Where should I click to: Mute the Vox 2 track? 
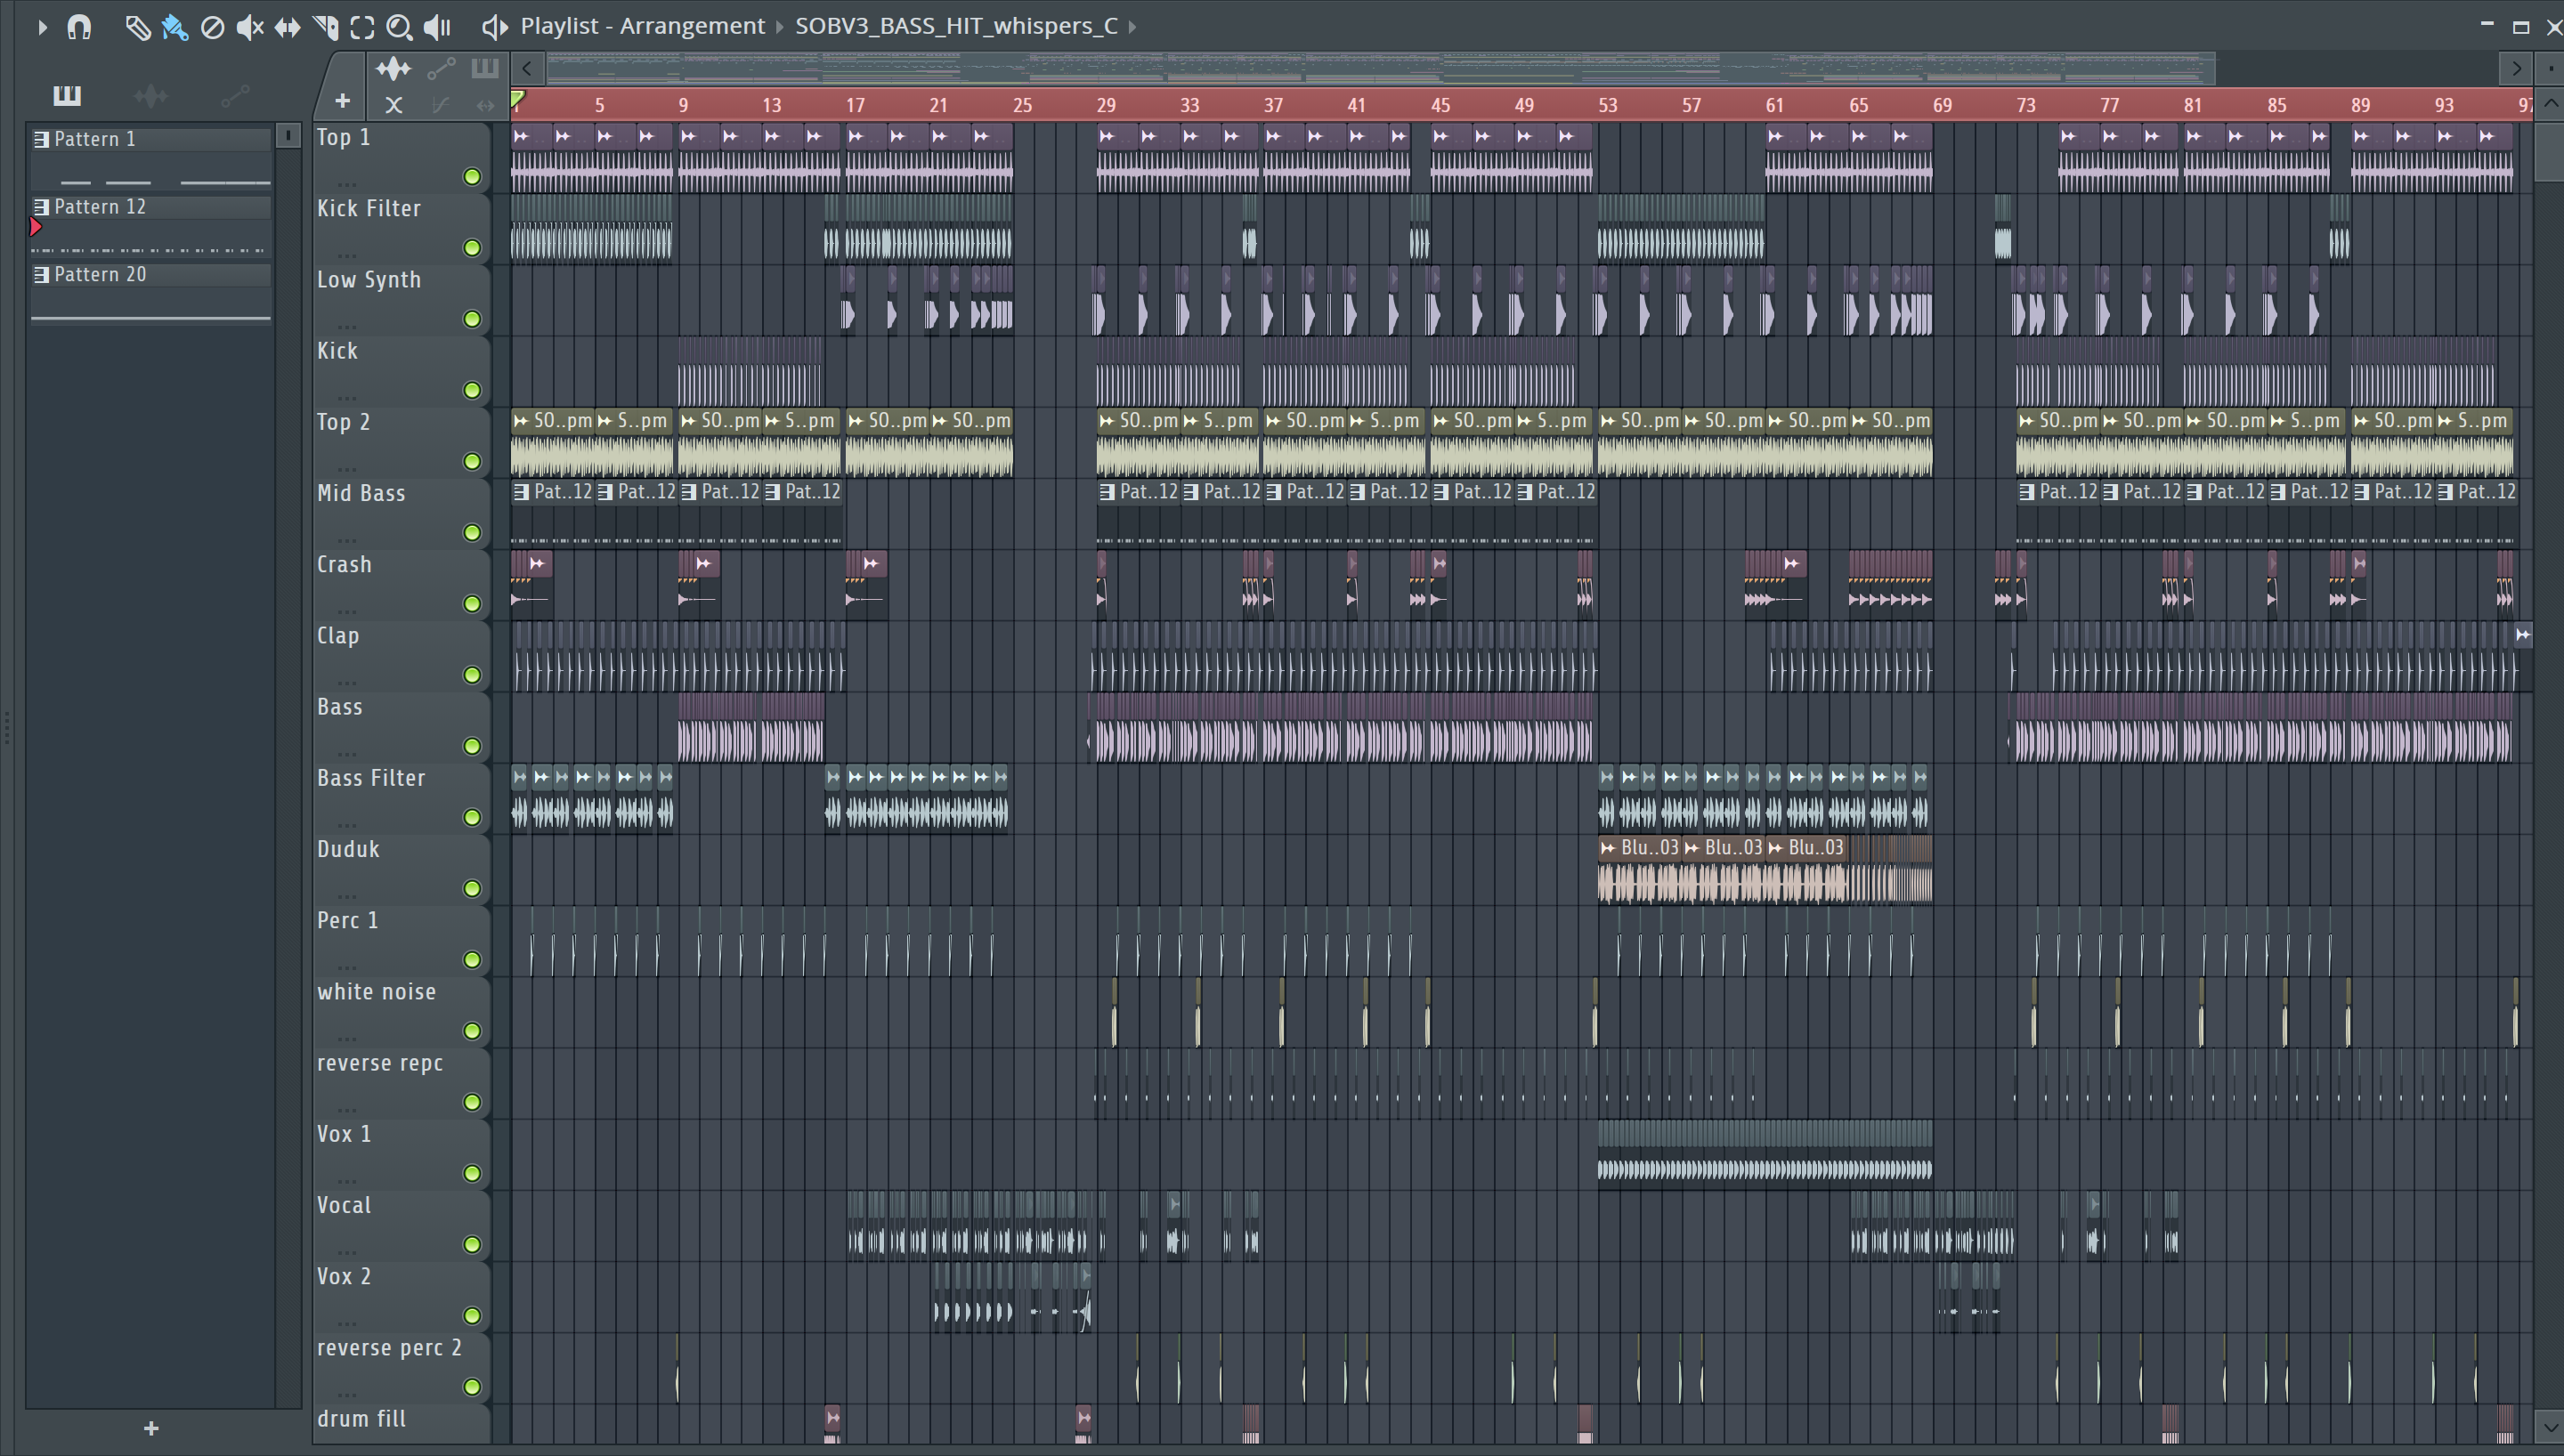pos(472,1316)
